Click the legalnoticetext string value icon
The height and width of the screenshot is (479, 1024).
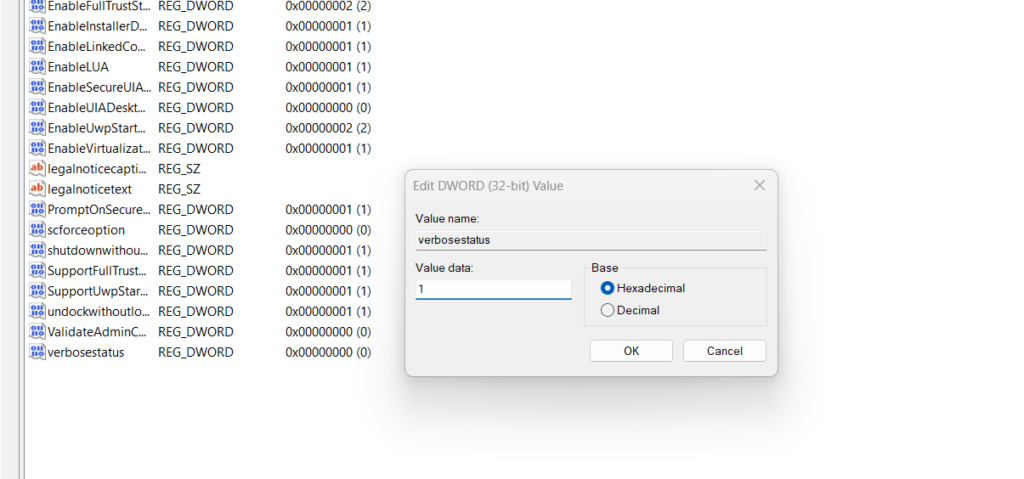coord(38,189)
